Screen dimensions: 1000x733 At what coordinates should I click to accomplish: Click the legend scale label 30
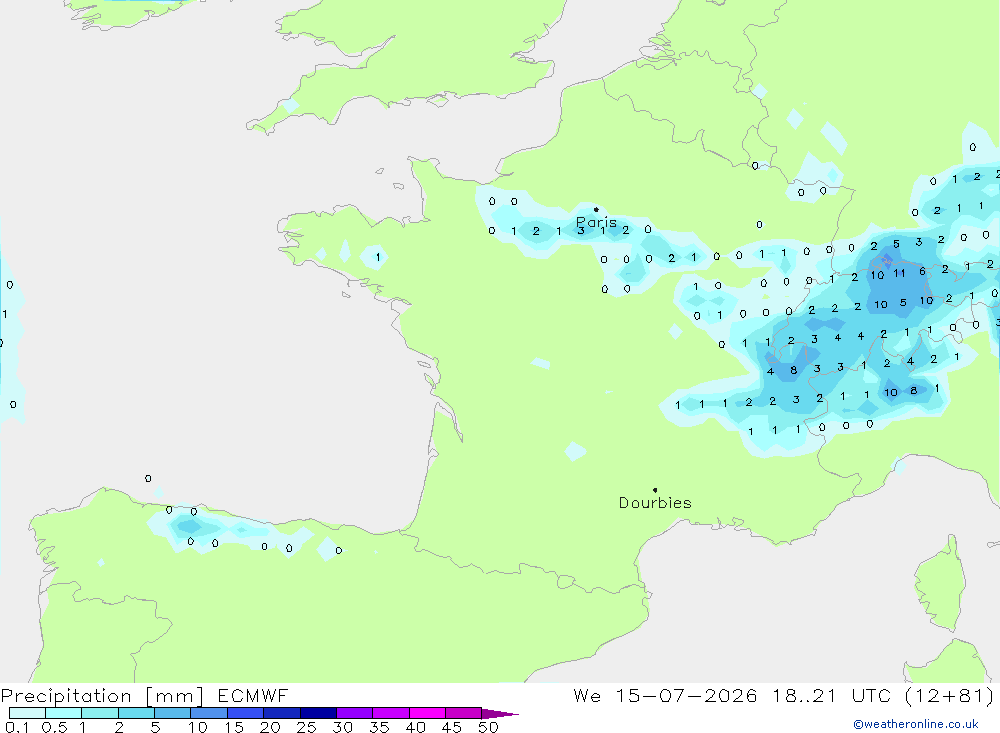[x=342, y=727]
